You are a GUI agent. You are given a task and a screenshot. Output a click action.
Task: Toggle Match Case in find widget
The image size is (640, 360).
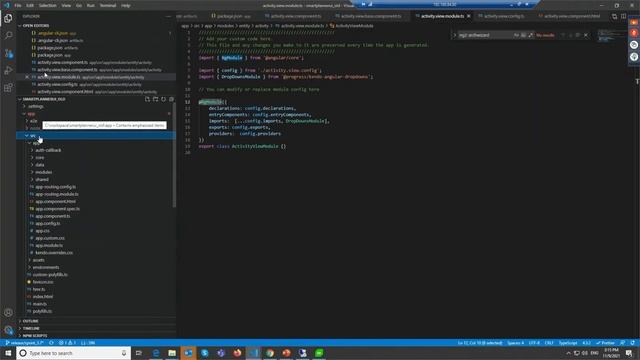516,35
